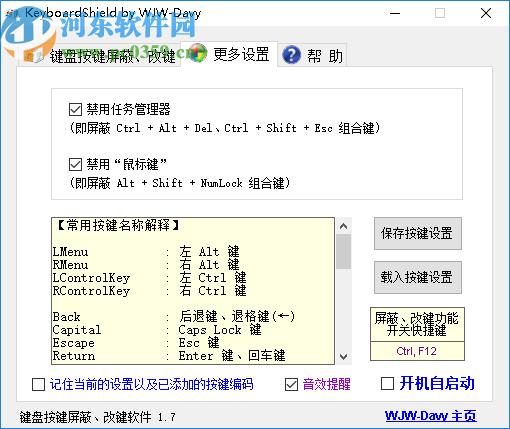Click the 【常用按键名称解释】 heading

coord(118,226)
